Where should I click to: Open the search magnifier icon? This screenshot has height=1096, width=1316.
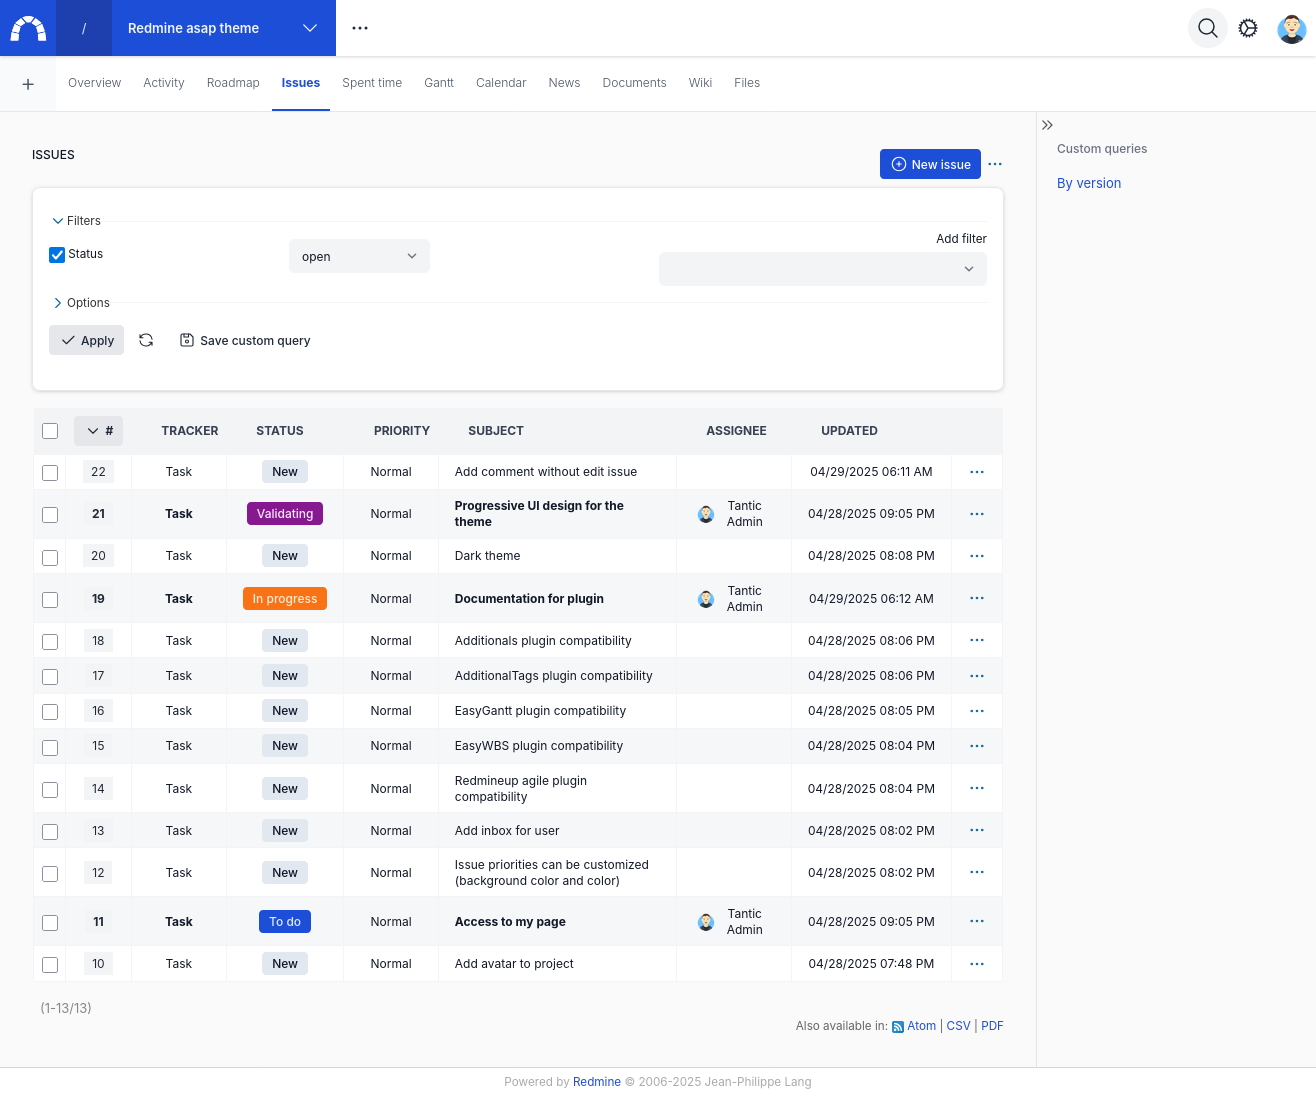tap(1208, 28)
